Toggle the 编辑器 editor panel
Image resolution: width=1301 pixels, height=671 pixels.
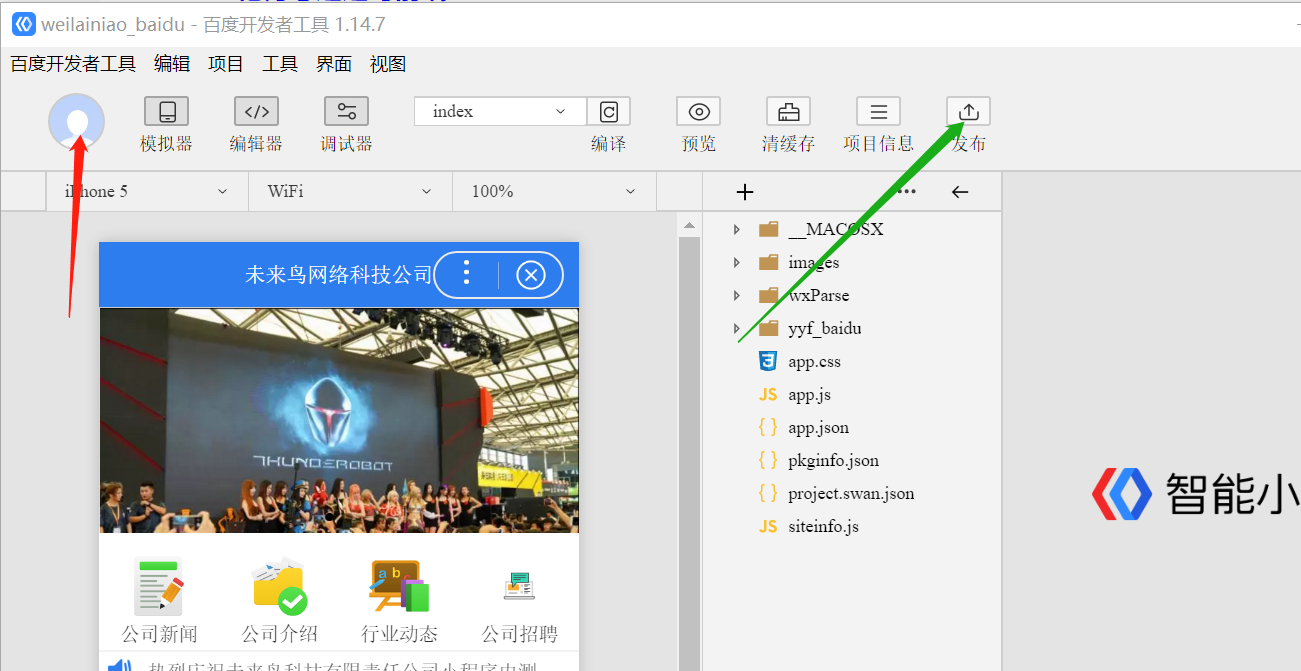(x=256, y=112)
